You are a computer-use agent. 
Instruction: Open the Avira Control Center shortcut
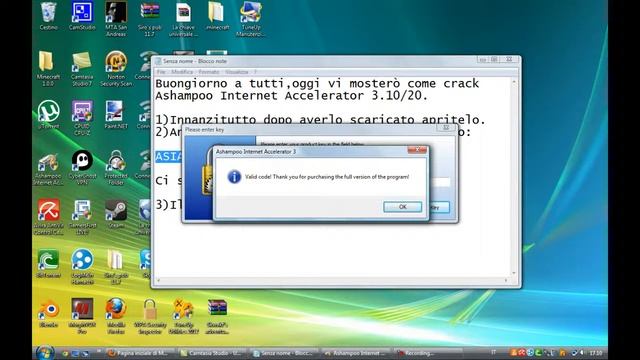(x=49, y=217)
